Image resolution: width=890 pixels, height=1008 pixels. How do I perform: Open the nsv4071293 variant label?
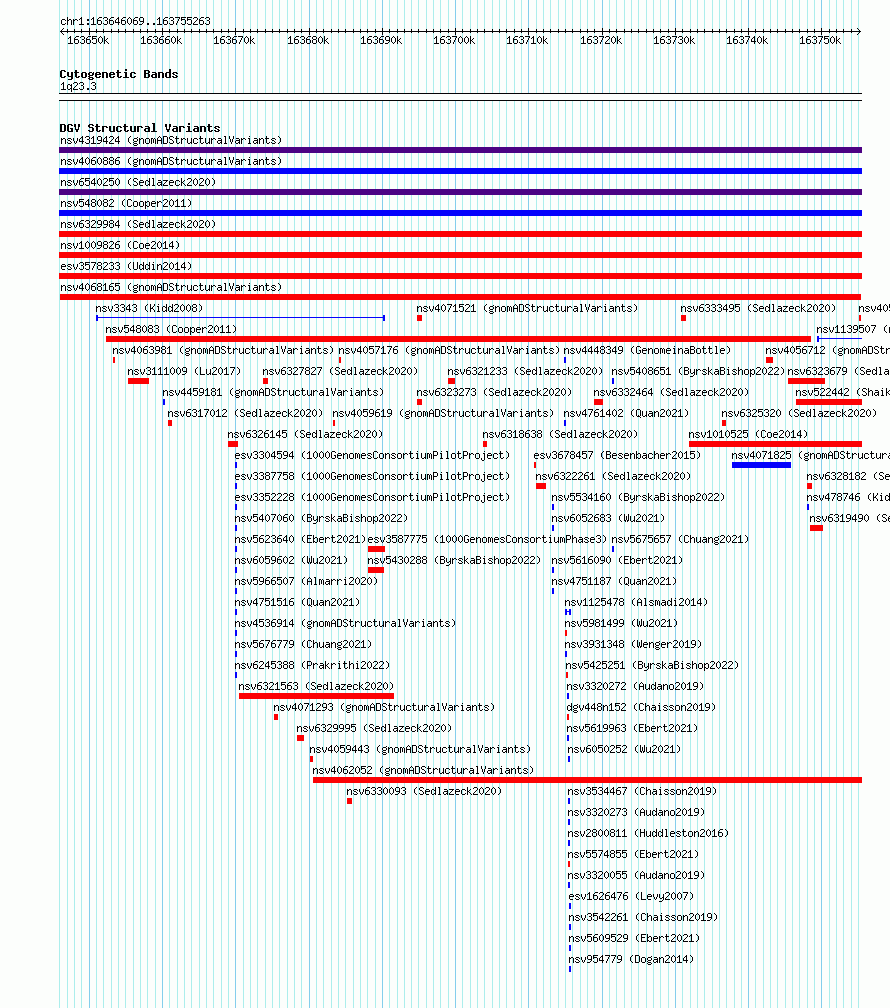click(385, 707)
